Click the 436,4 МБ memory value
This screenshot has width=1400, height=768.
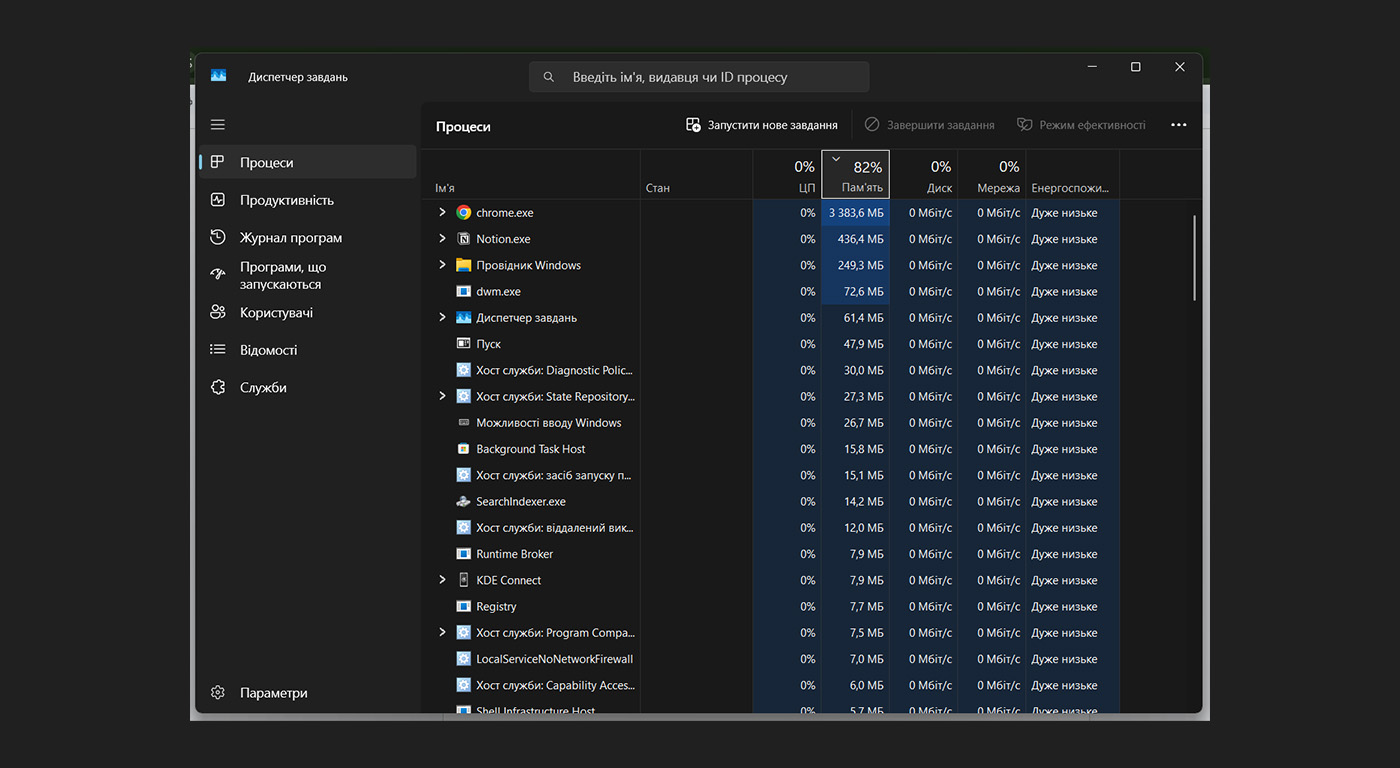pyautogui.click(x=860, y=239)
